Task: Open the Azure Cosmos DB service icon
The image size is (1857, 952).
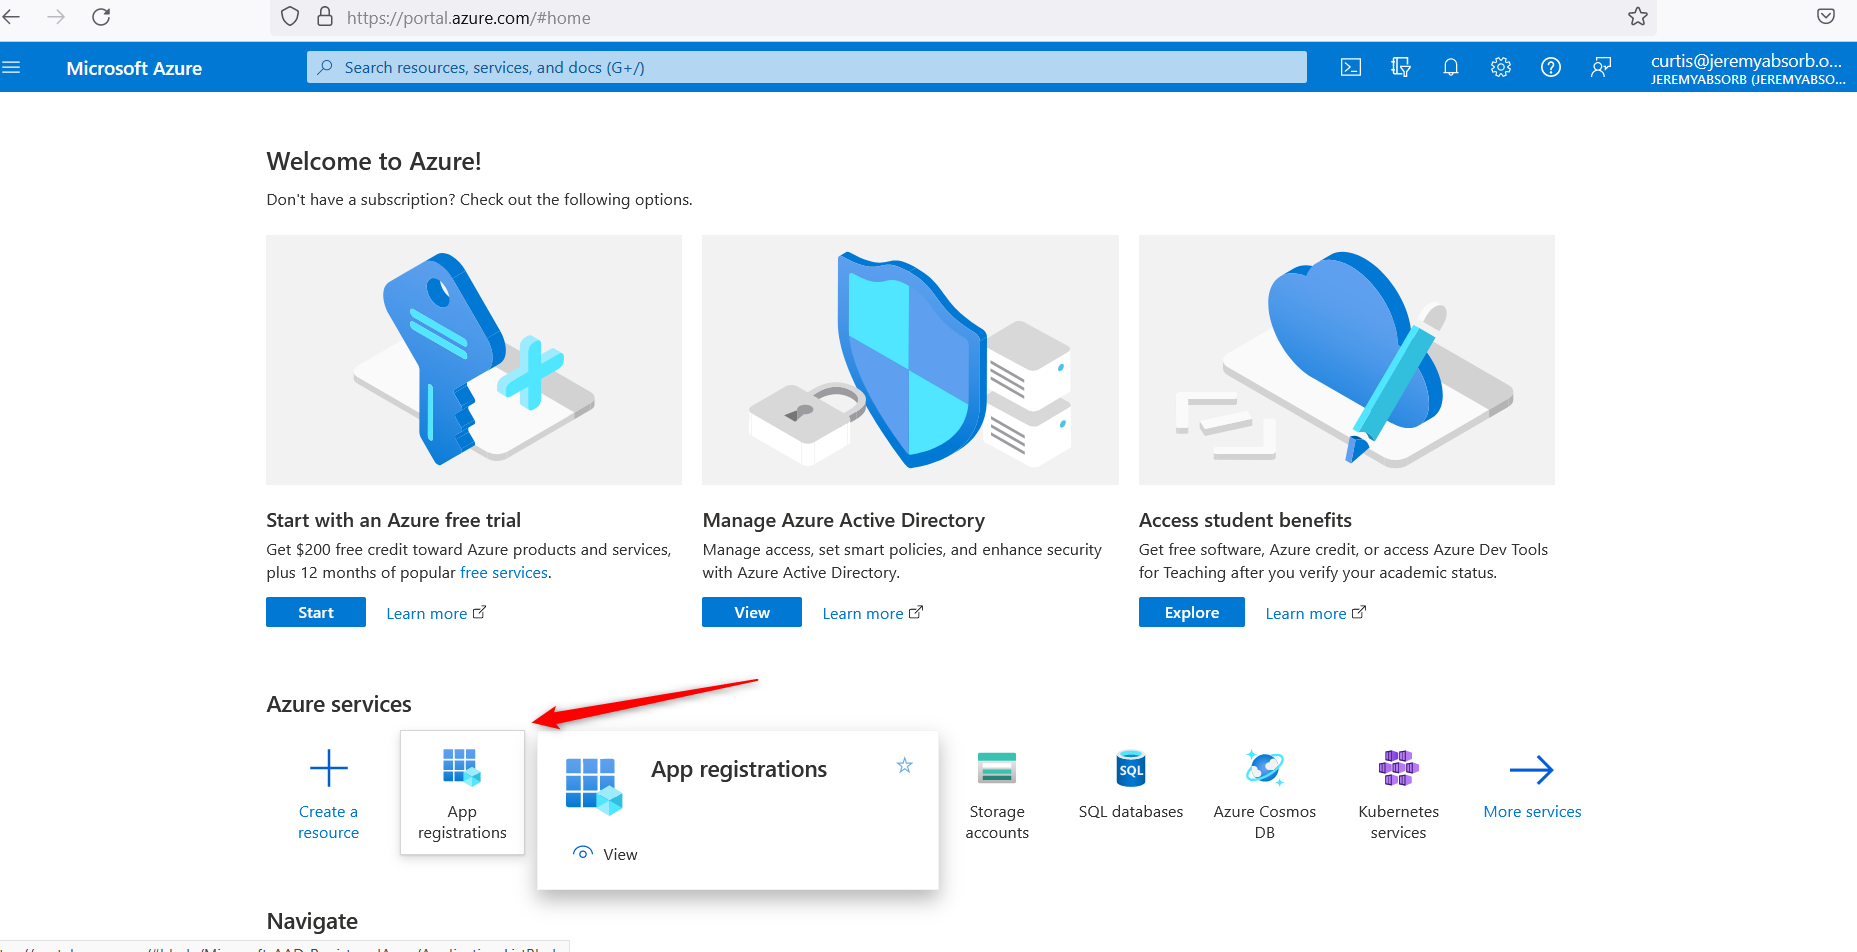Action: coord(1265,768)
